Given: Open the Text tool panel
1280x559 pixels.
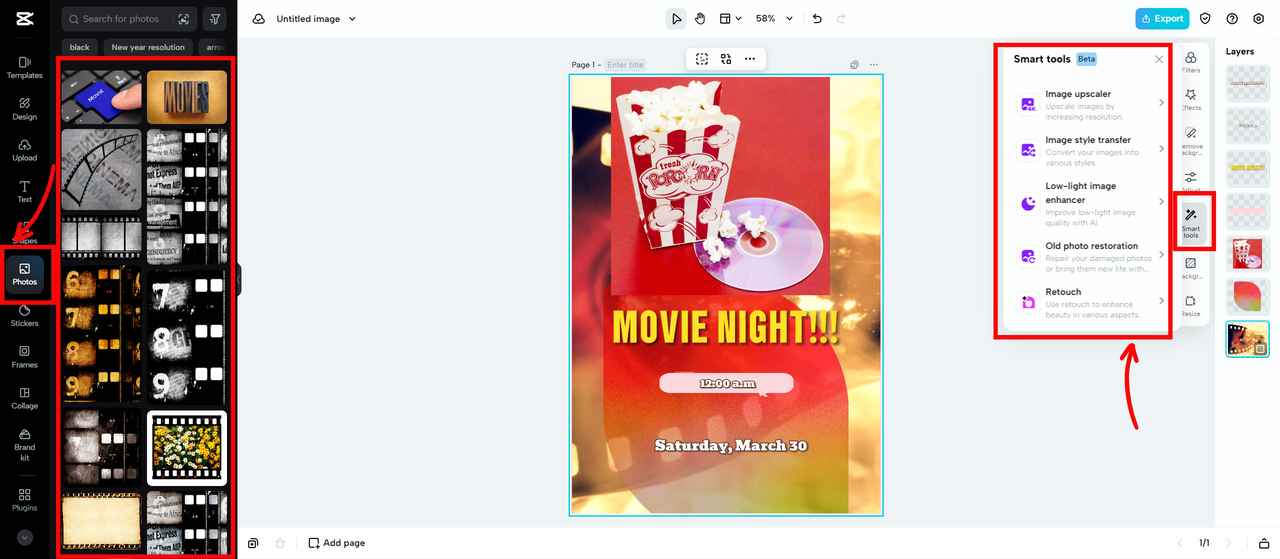Looking at the screenshot, I should tap(24, 191).
